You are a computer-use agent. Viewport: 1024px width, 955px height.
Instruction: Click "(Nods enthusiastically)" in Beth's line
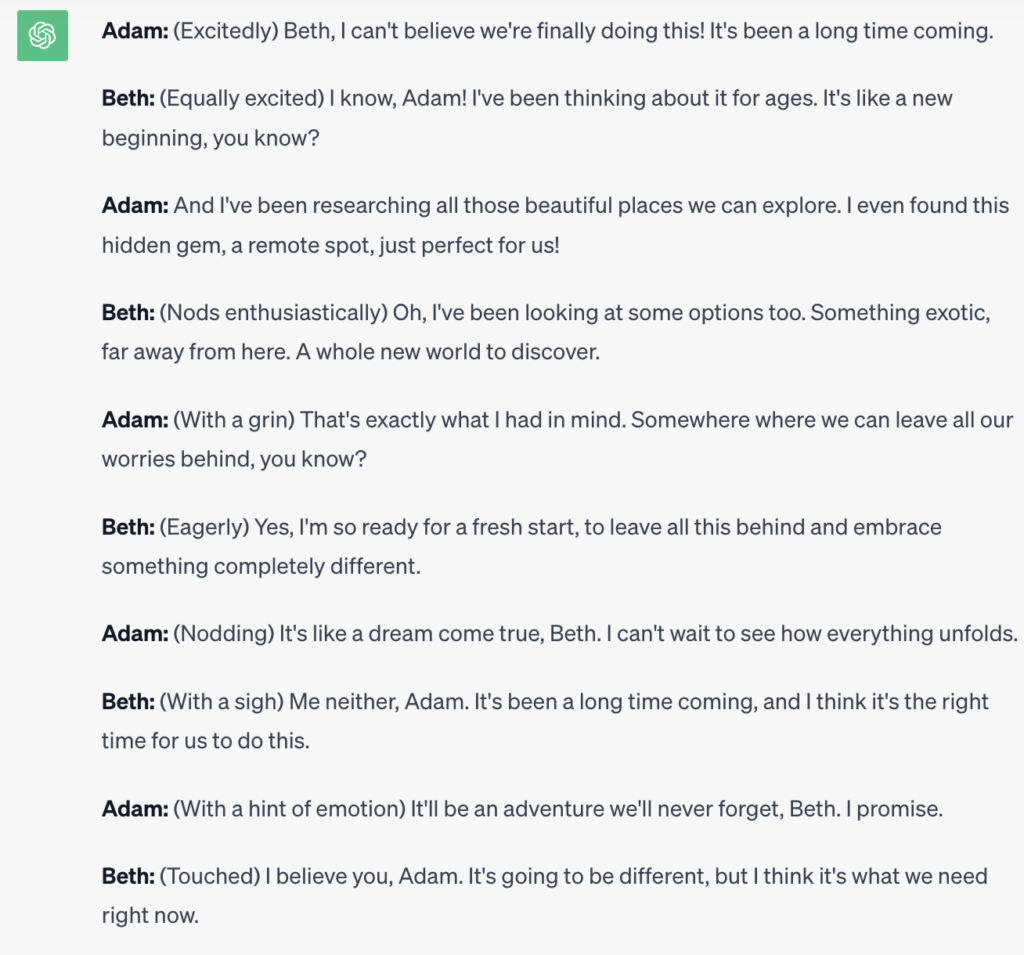coord(274,312)
